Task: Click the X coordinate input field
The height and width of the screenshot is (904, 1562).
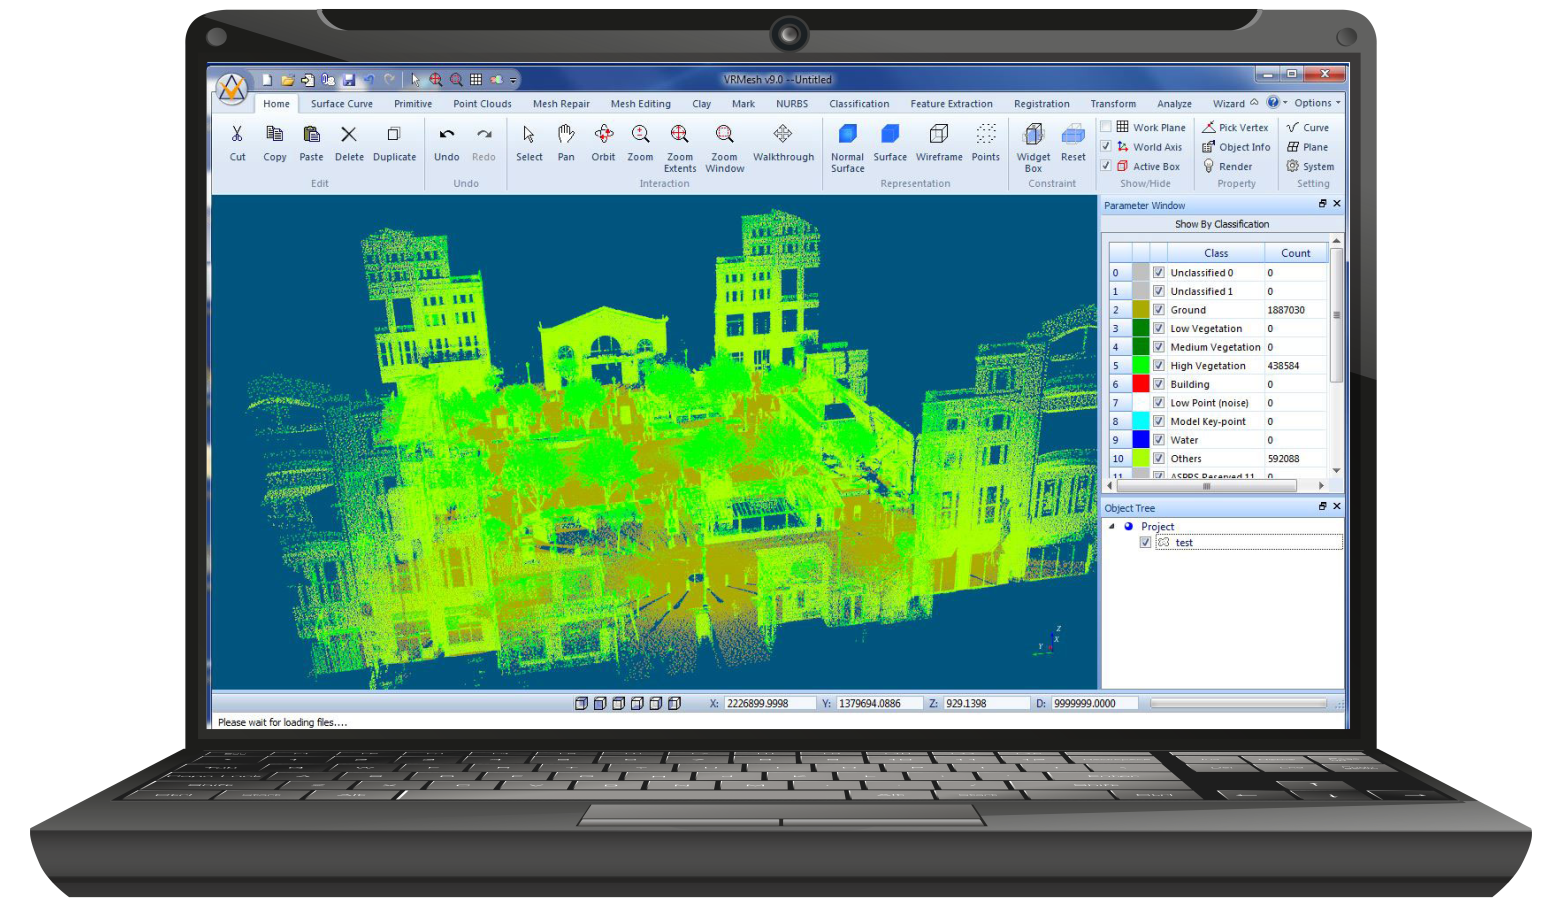Action: click(x=768, y=703)
